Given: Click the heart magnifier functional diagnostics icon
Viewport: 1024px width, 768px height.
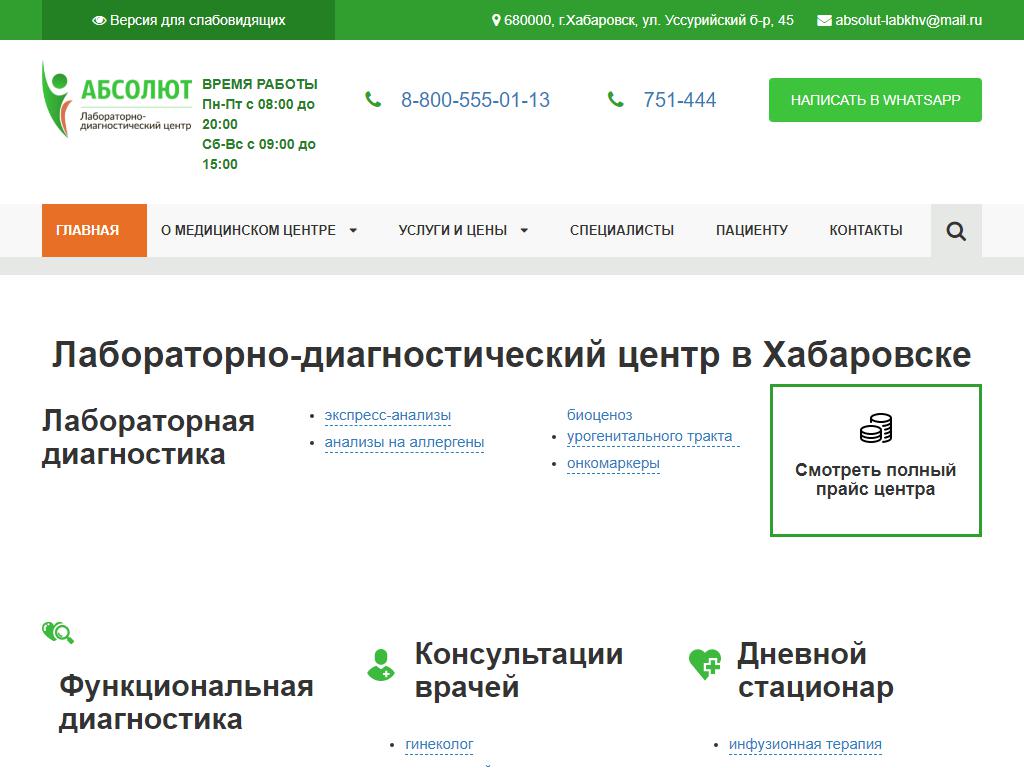Looking at the screenshot, I should point(57,632).
